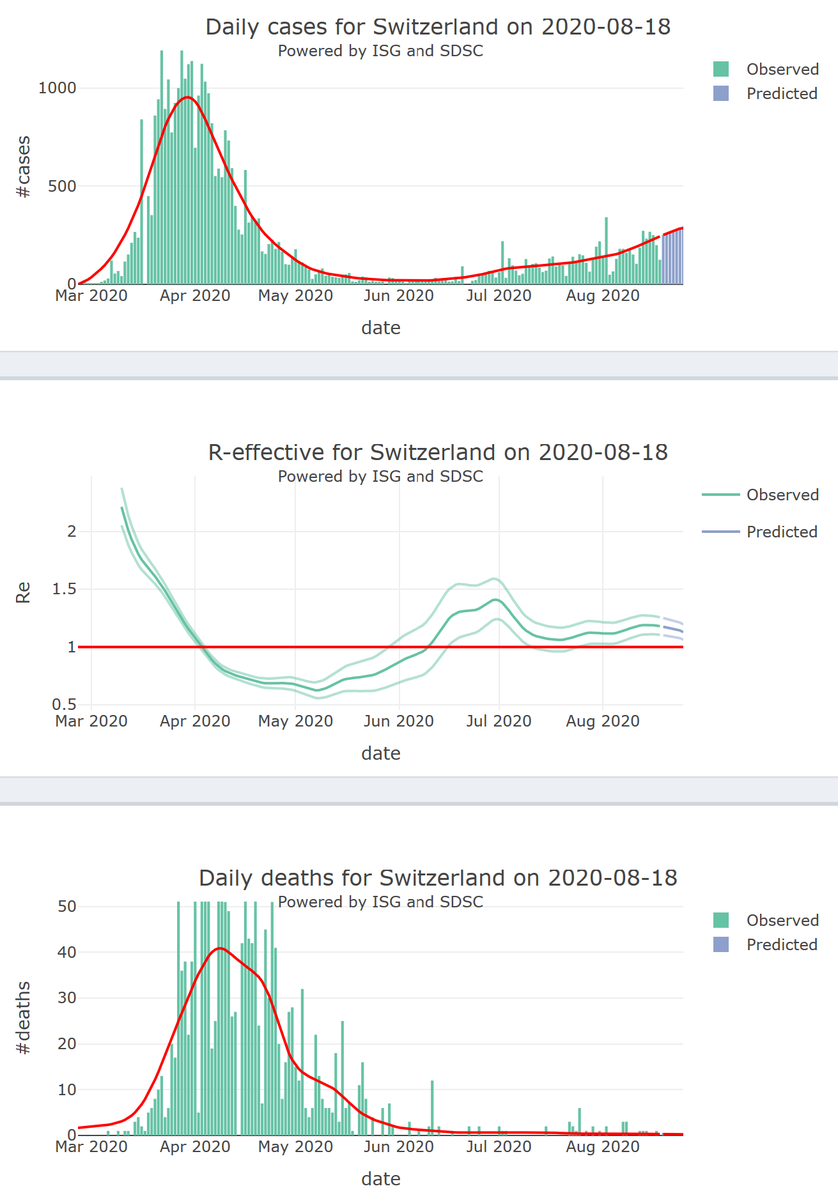Click Jun 2020 tick on the deaths chart
The height and width of the screenshot is (1200, 838).
click(x=397, y=1147)
